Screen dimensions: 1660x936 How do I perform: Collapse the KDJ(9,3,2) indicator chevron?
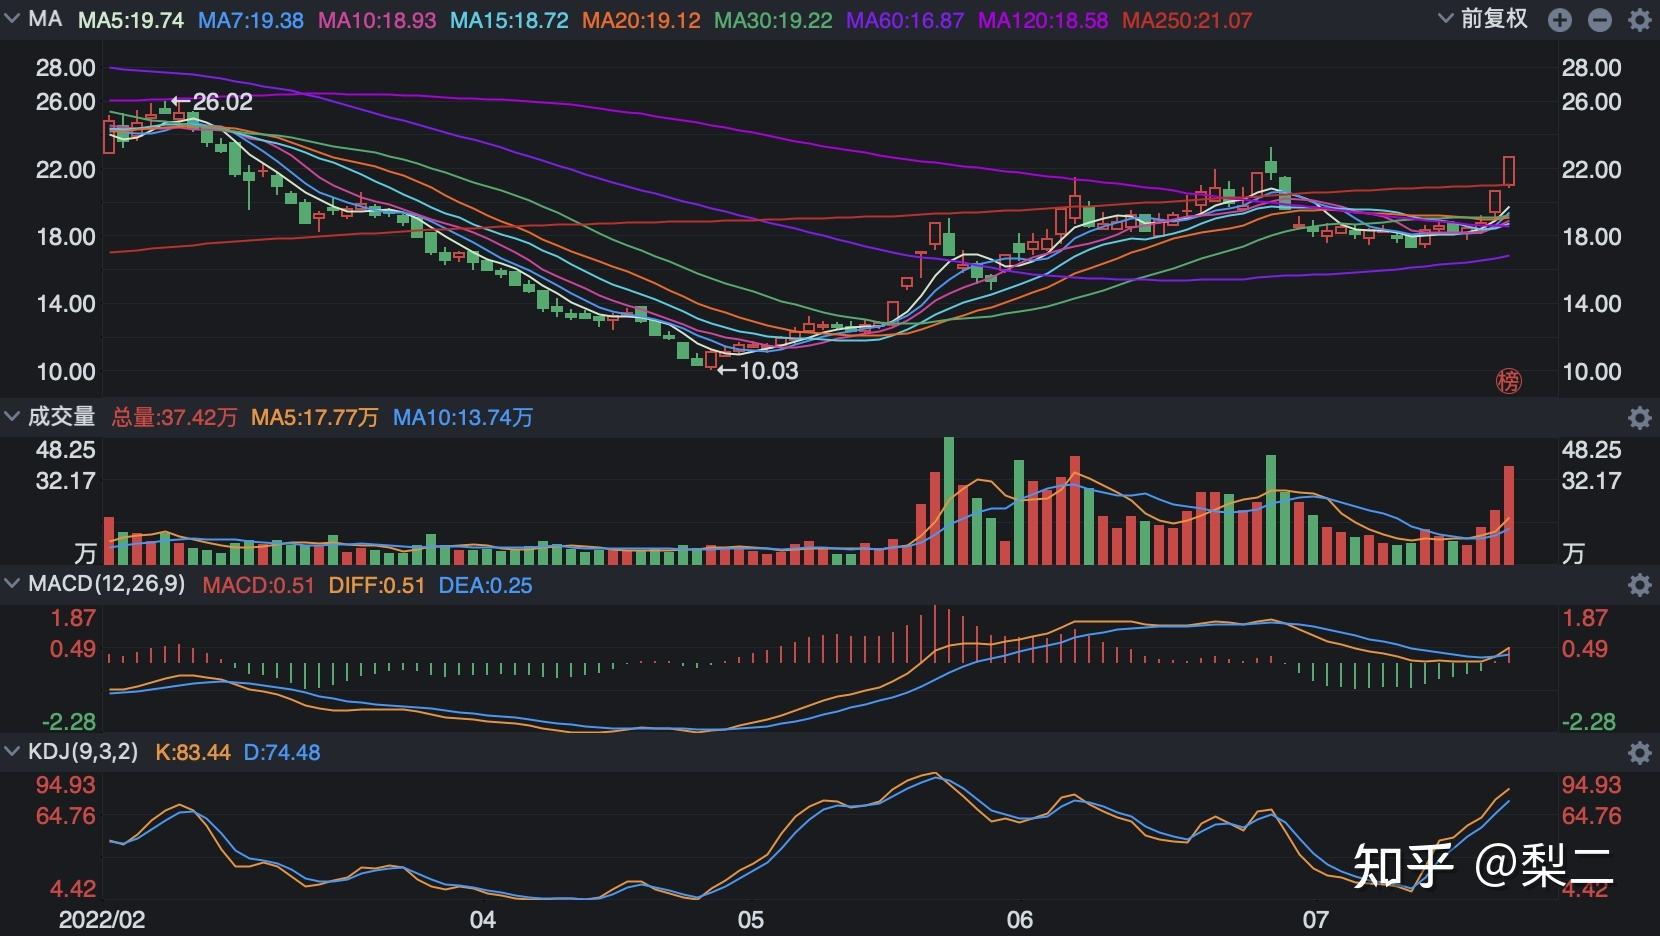pos(13,751)
